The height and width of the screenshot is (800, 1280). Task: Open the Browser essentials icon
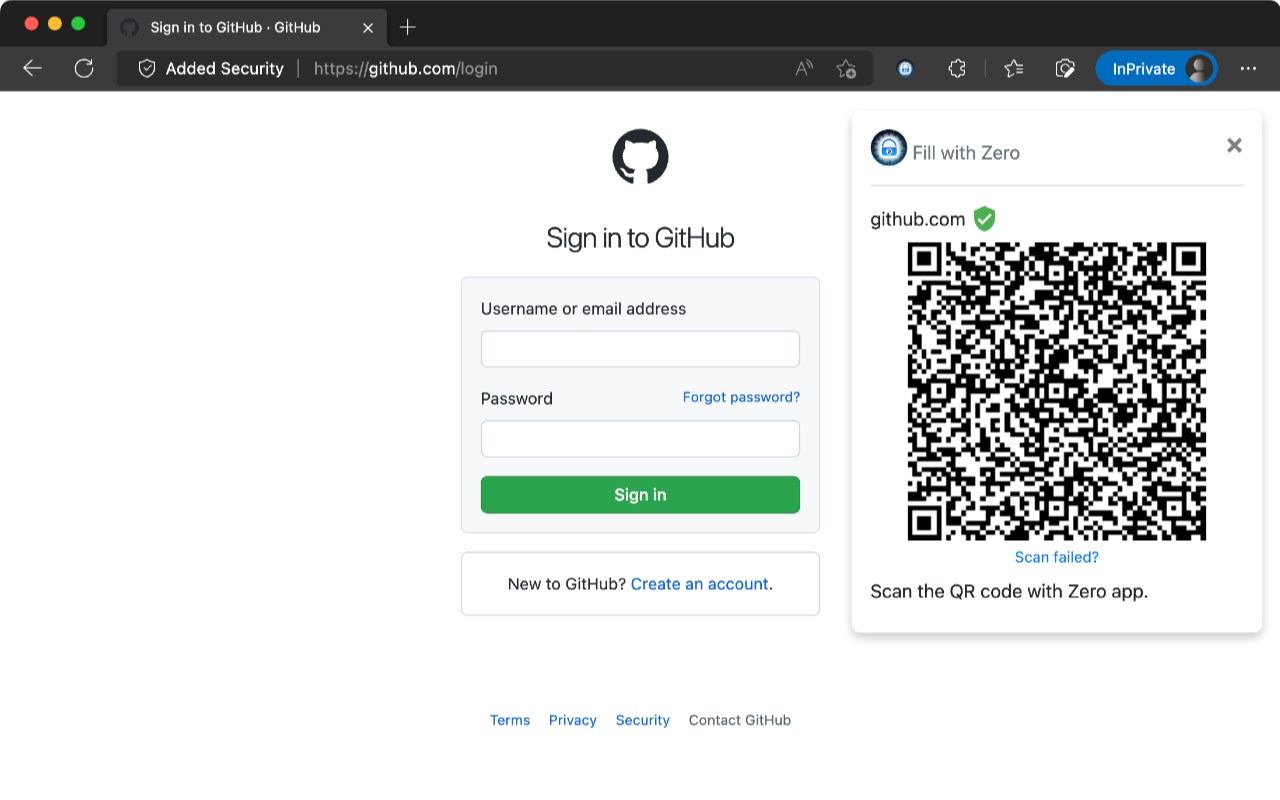1065,68
